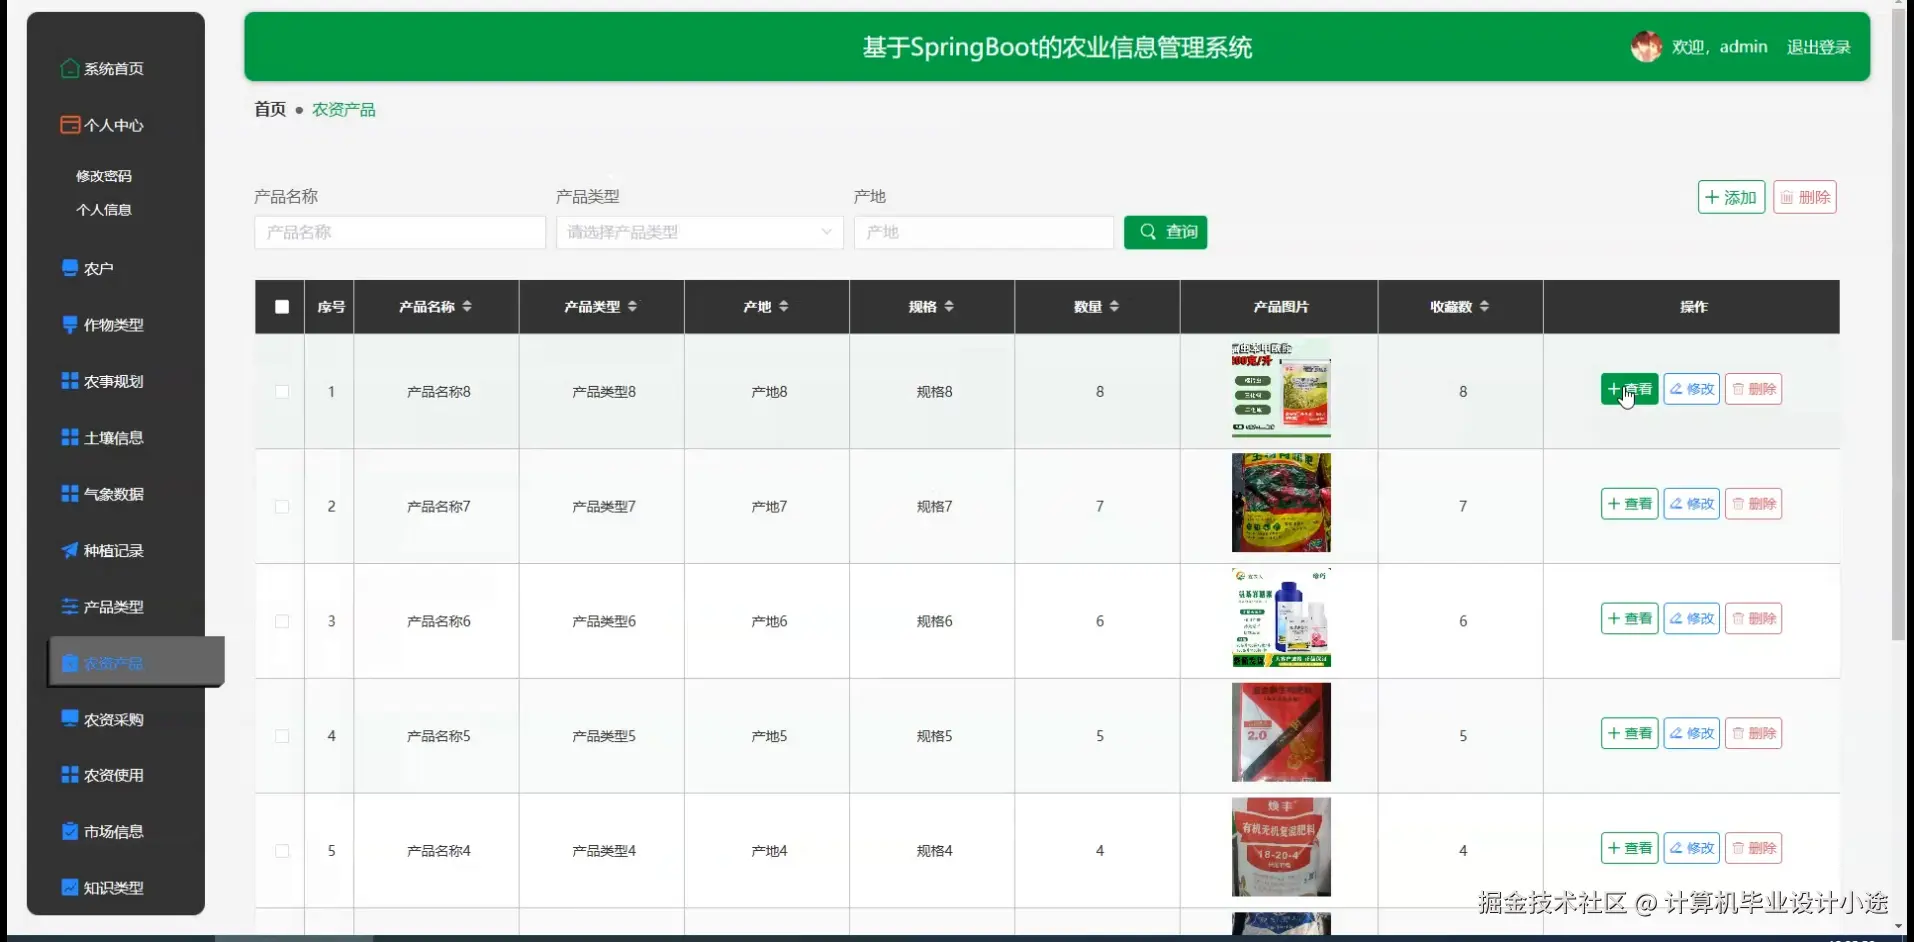This screenshot has width=1914, height=942.
Task: Open 土壤信息 grid icon
Action: 70,437
